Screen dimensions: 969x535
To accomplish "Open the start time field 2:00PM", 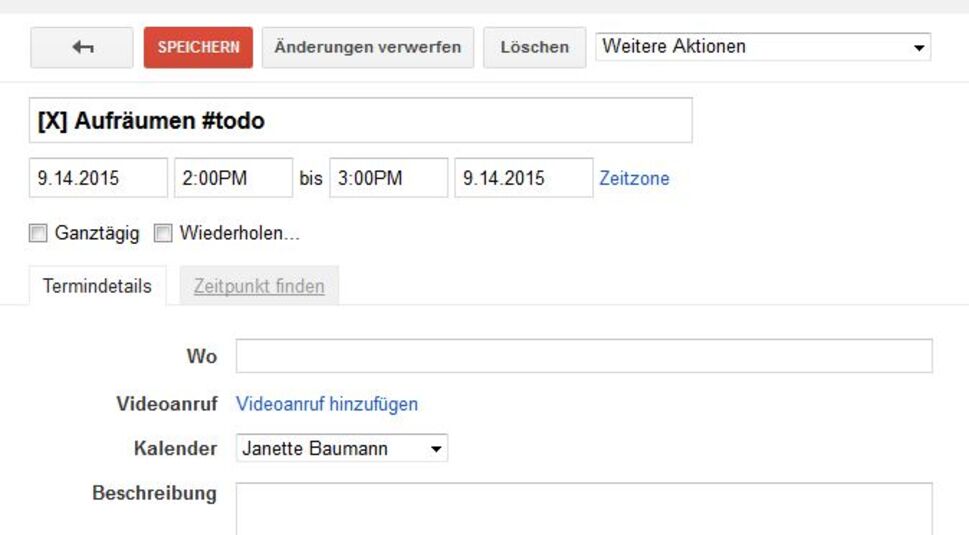I will point(233,179).
